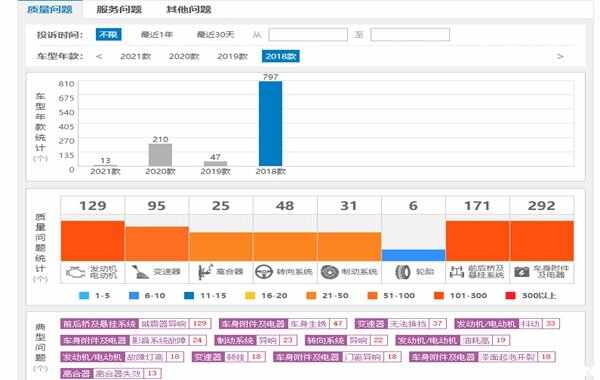Click the 300以上 red legend swatch

pyautogui.click(x=510, y=295)
